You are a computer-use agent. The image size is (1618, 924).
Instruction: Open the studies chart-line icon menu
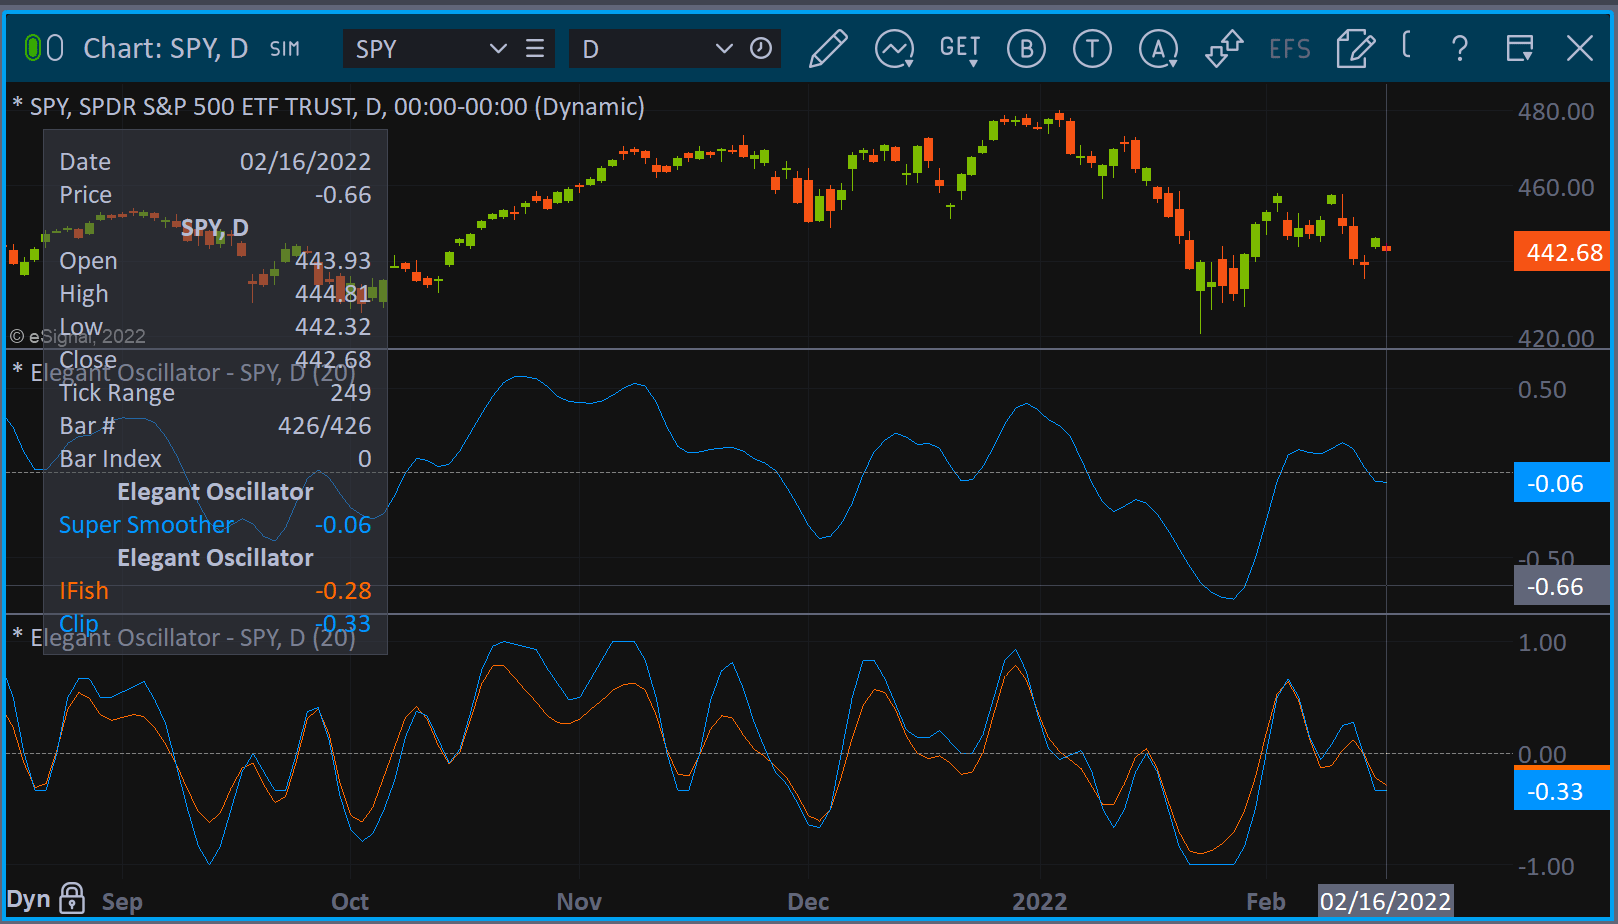(894, 48)
